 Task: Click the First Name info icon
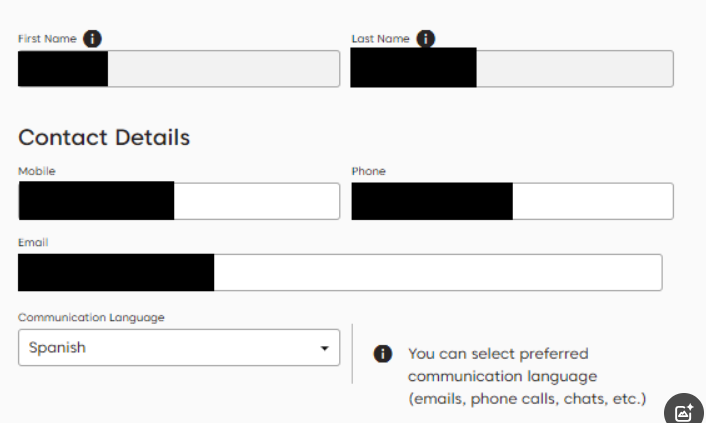[92, 39]
